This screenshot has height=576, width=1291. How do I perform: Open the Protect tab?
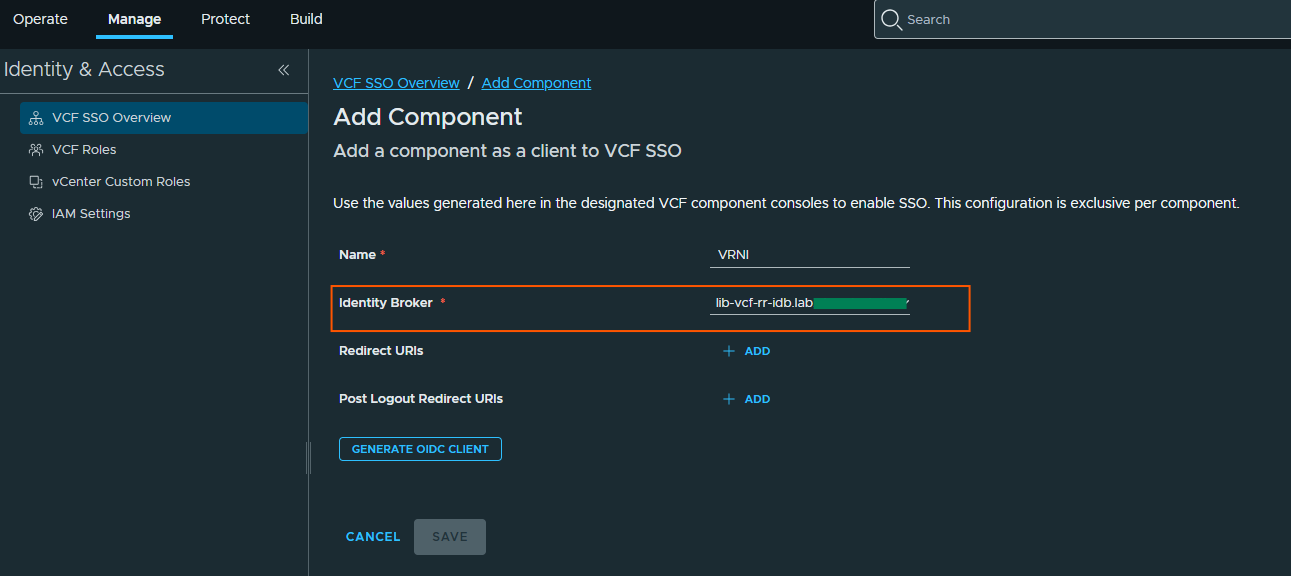[x=225, y=19]
